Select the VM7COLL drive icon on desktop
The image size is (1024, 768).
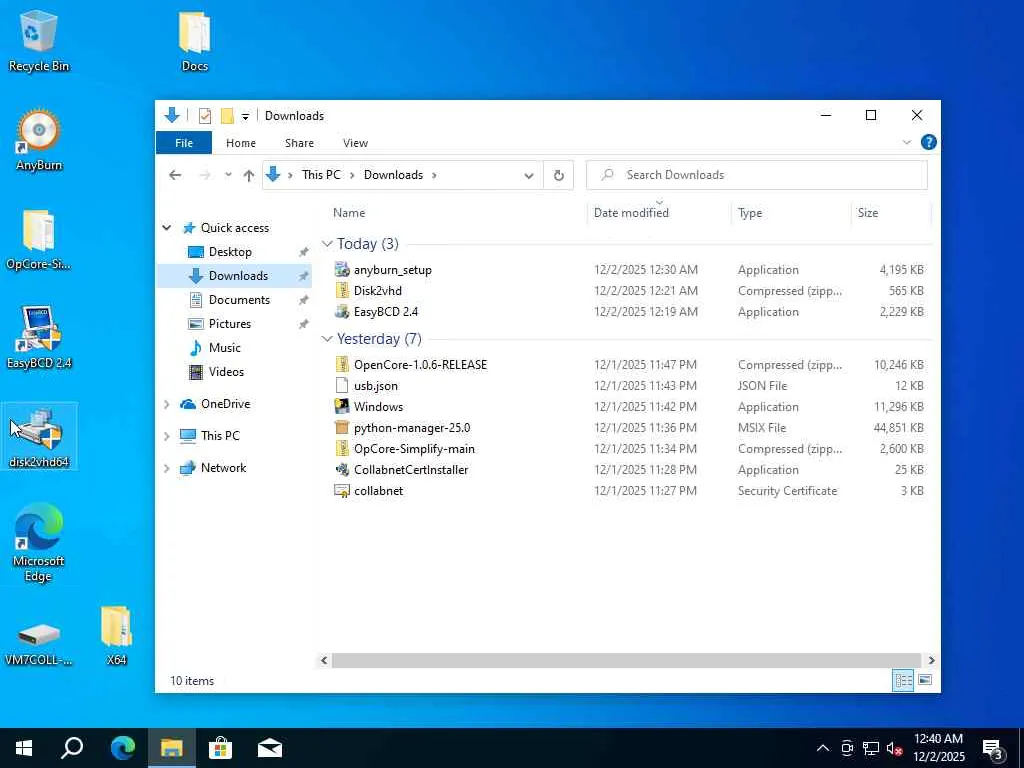click(x=39, y=643)
